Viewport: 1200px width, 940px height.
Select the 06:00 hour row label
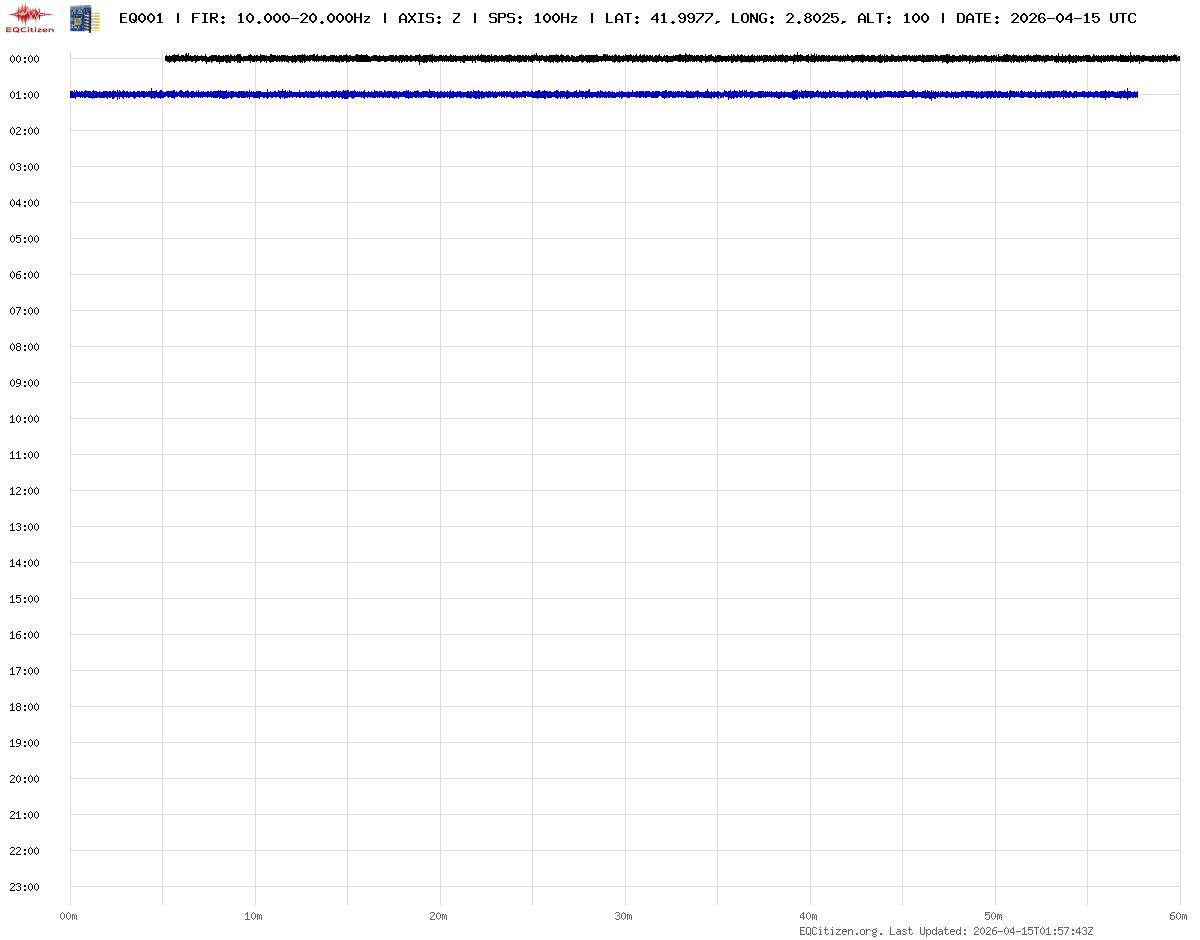tap(24, 275)
